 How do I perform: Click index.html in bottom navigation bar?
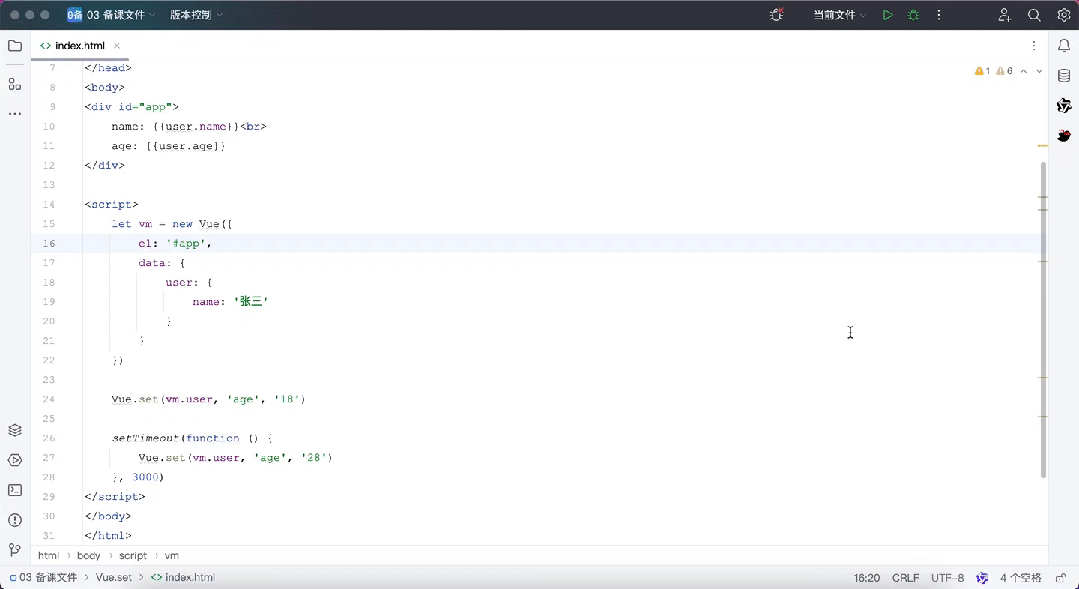(x=183, y=578)
